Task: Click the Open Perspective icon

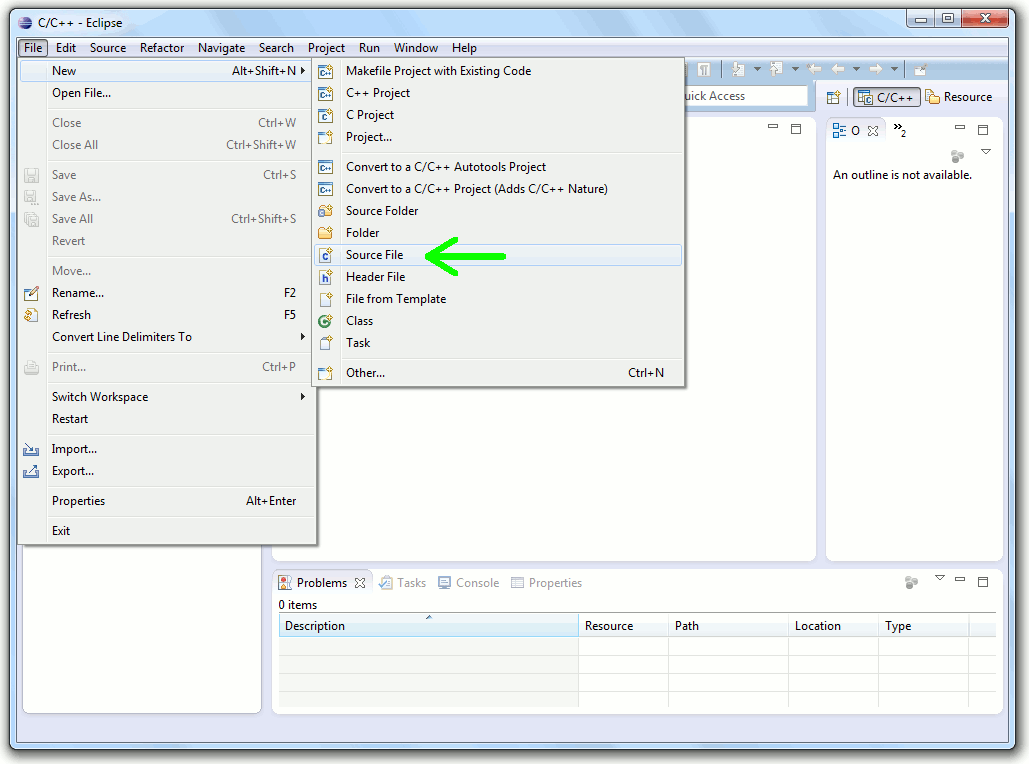Action: [833, 97]
